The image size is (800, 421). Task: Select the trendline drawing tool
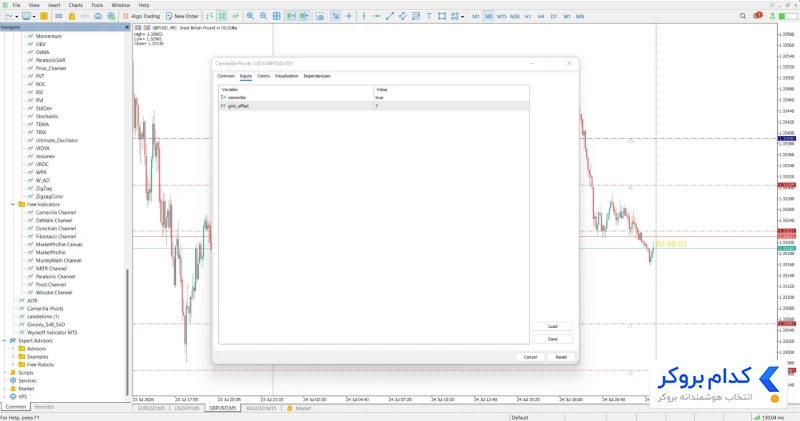[390, 16]
